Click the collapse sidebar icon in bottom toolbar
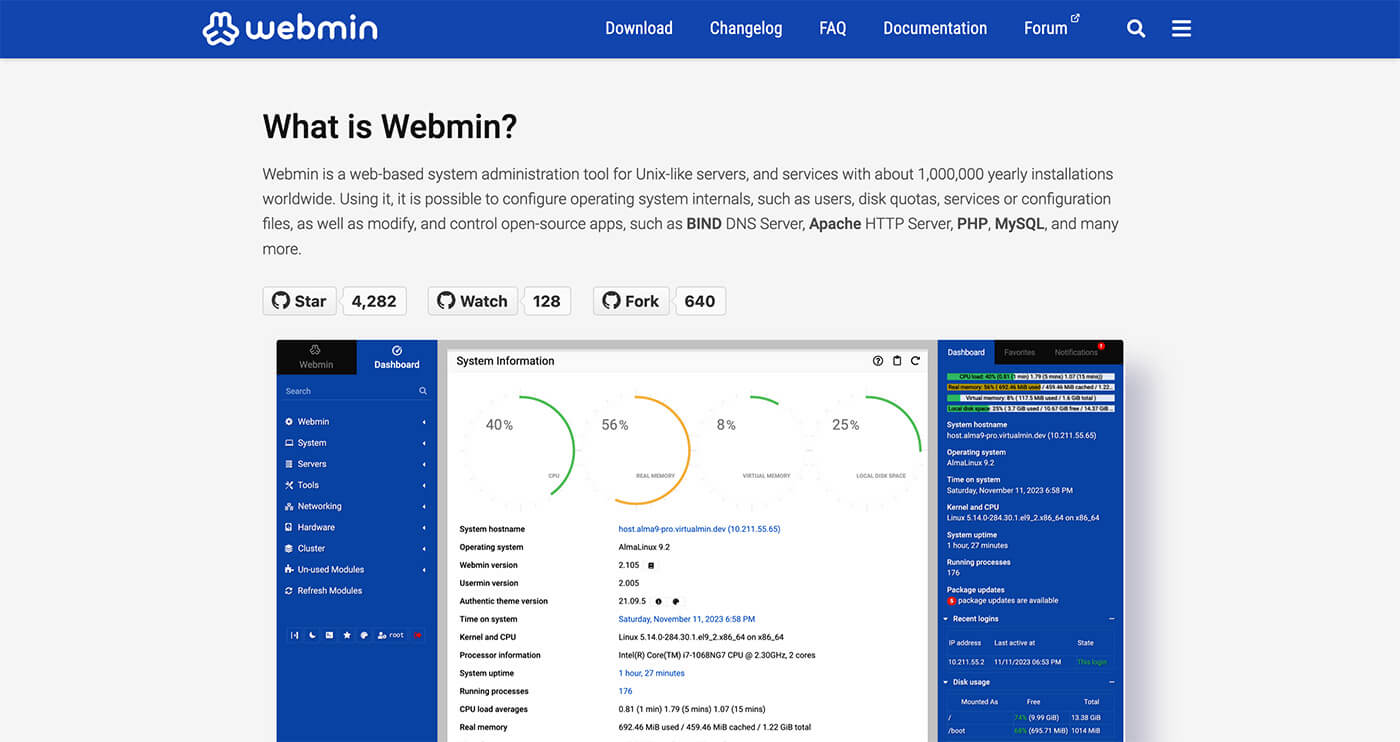This screenshot has width=1400, height=742. 294,635
